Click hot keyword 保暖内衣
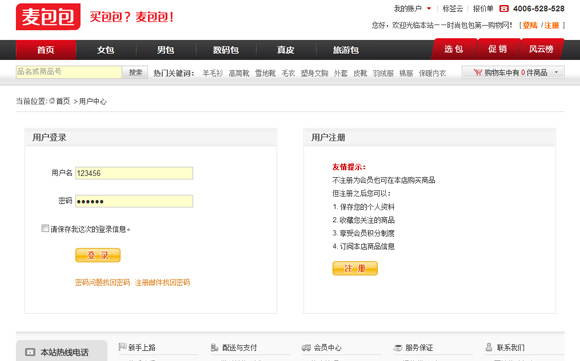 [432, 73]
